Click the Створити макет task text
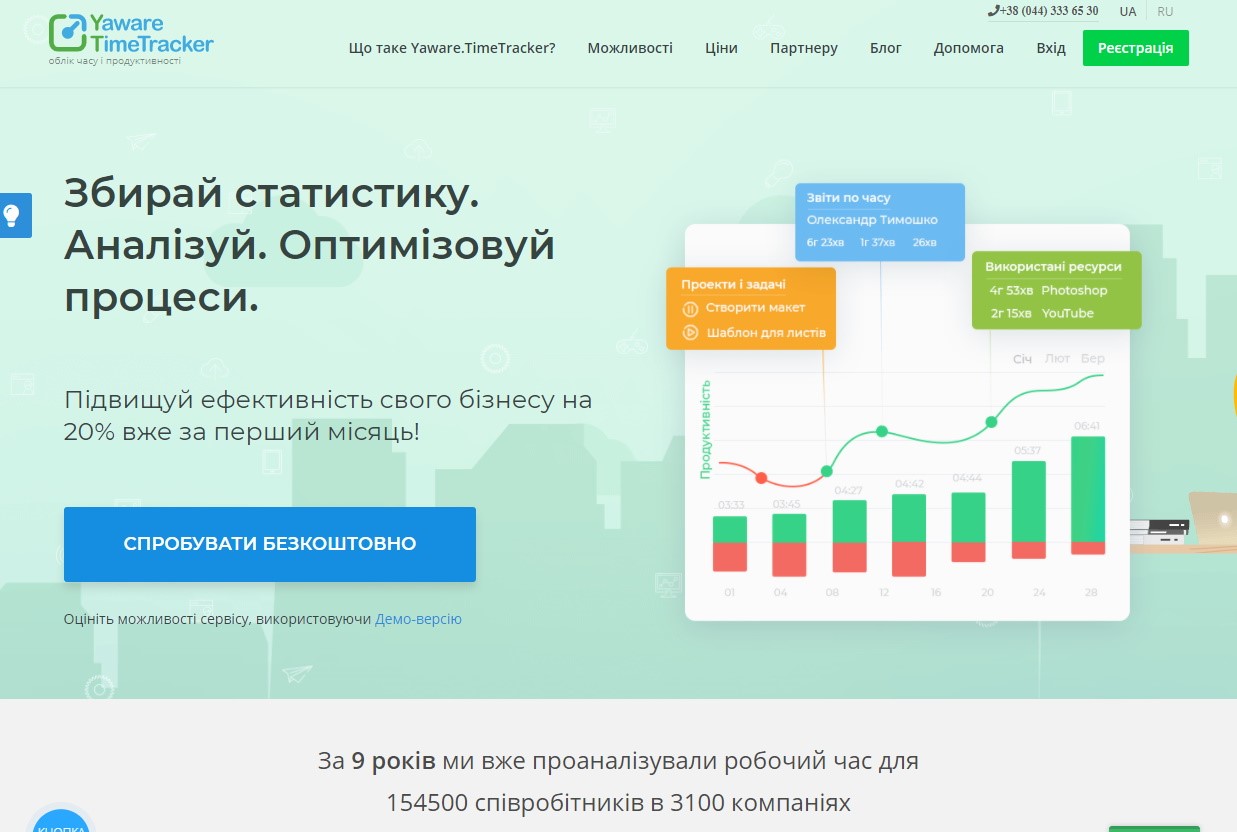Screen dimensions: 1237x832 [755, 308]
